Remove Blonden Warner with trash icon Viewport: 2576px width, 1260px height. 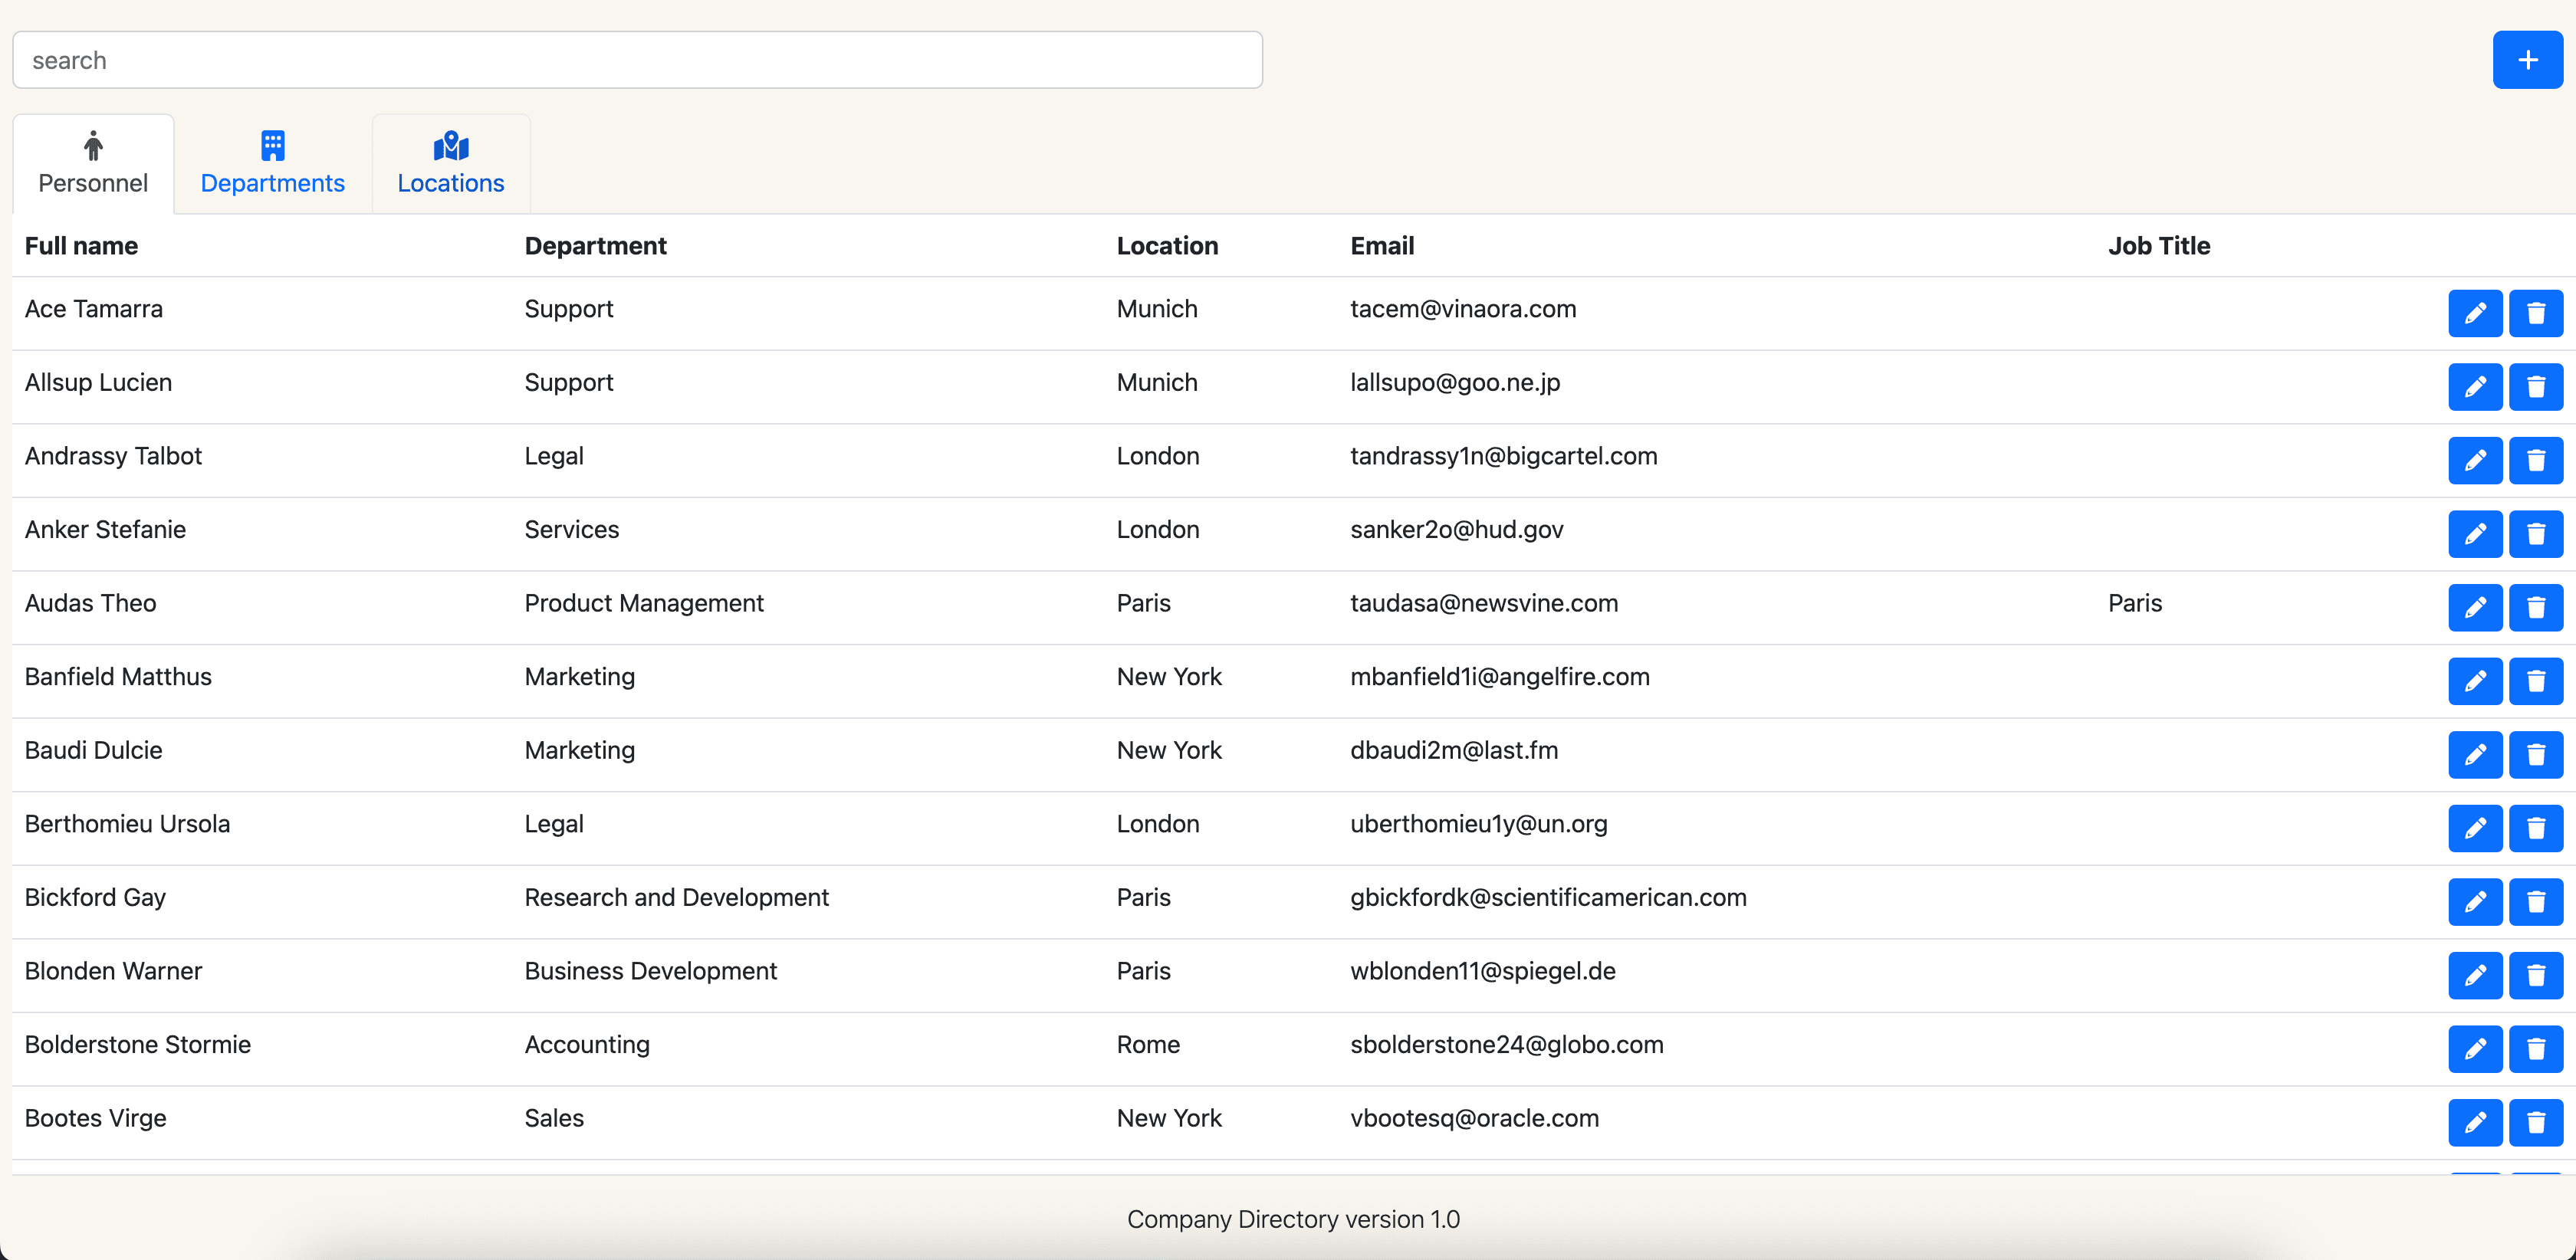(2535, 975)
